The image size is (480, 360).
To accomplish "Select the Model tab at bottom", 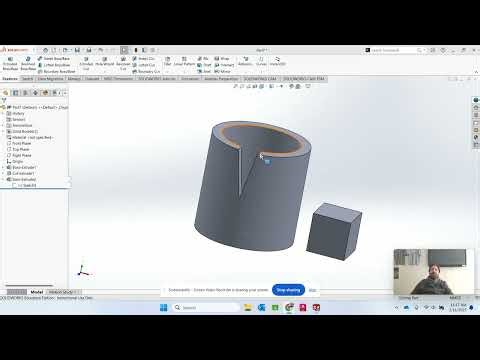I will coord(37,292).
